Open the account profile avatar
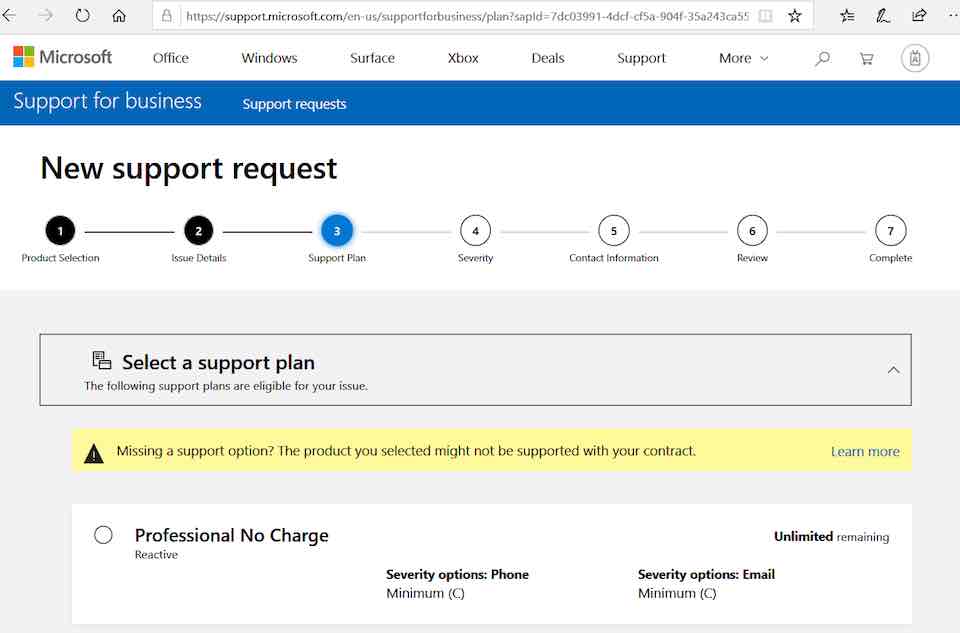Screen dimensions: 960x633 915,58
